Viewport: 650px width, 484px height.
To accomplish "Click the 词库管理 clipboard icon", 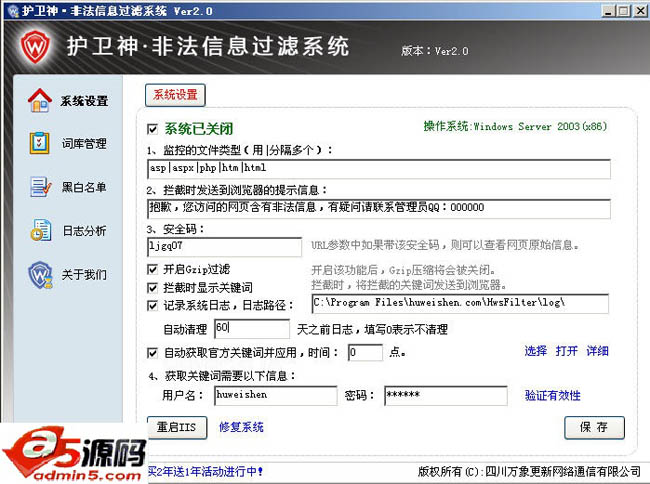I will tap(39, 143).
